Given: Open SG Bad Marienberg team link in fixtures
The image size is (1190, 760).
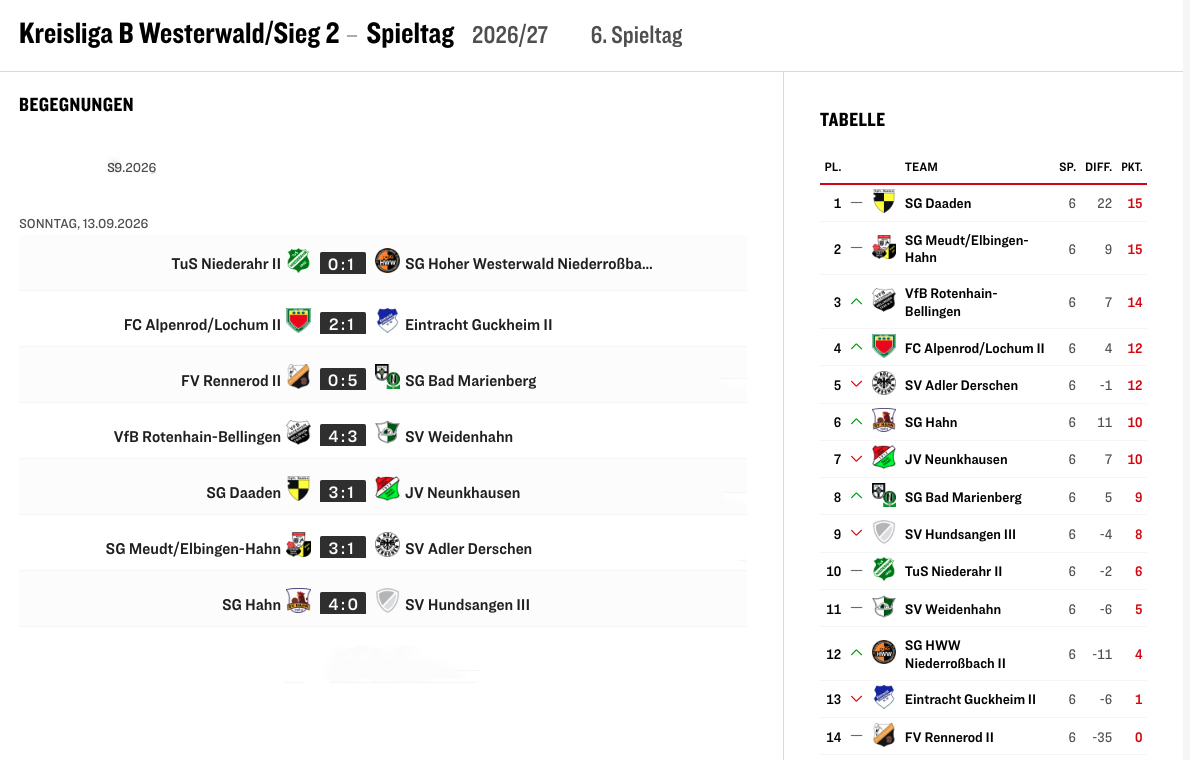Looking at the screenshot, I should pos(471,380).
